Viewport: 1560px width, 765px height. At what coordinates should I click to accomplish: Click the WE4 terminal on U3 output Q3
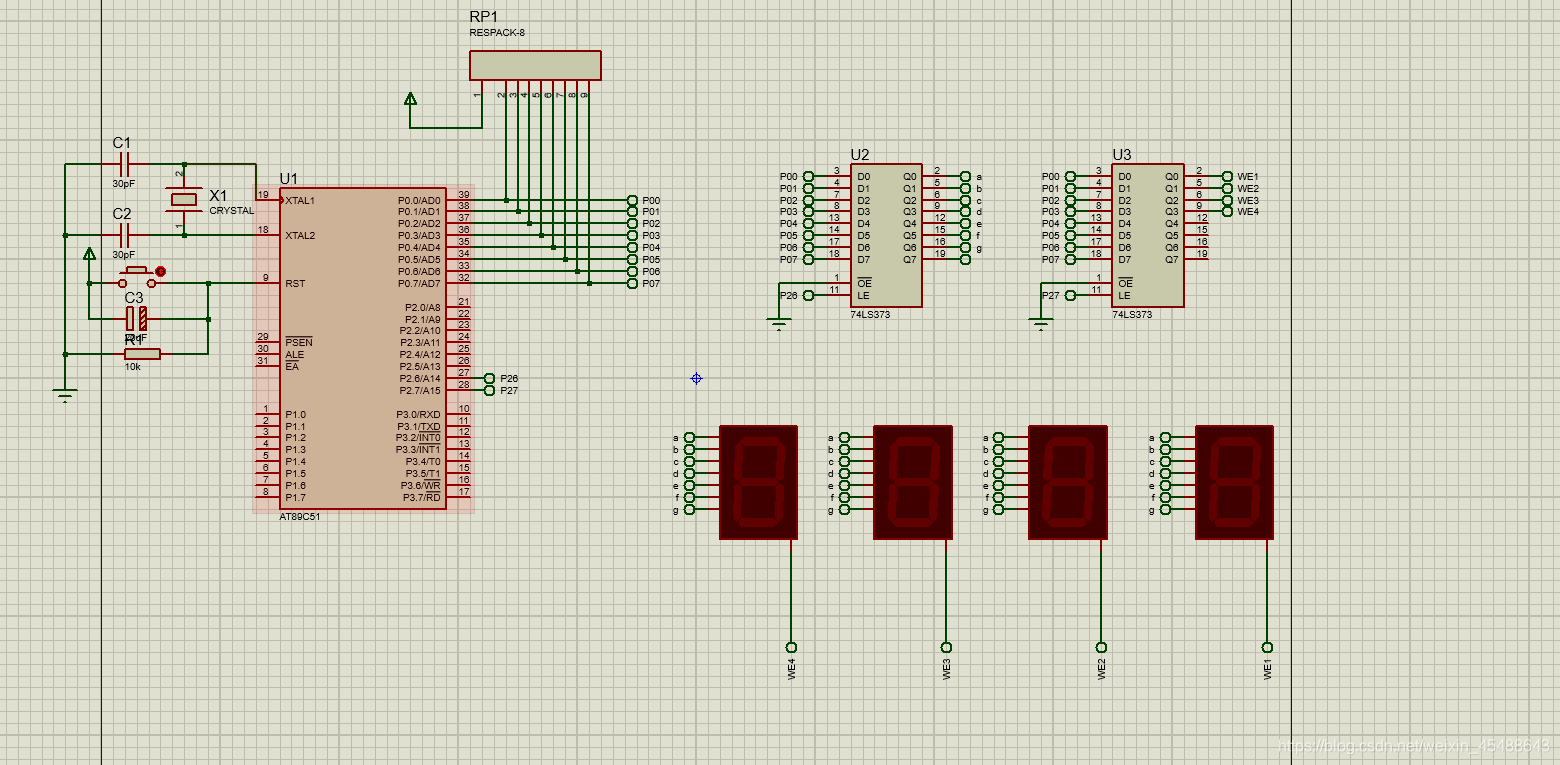tap(1227, 212)
